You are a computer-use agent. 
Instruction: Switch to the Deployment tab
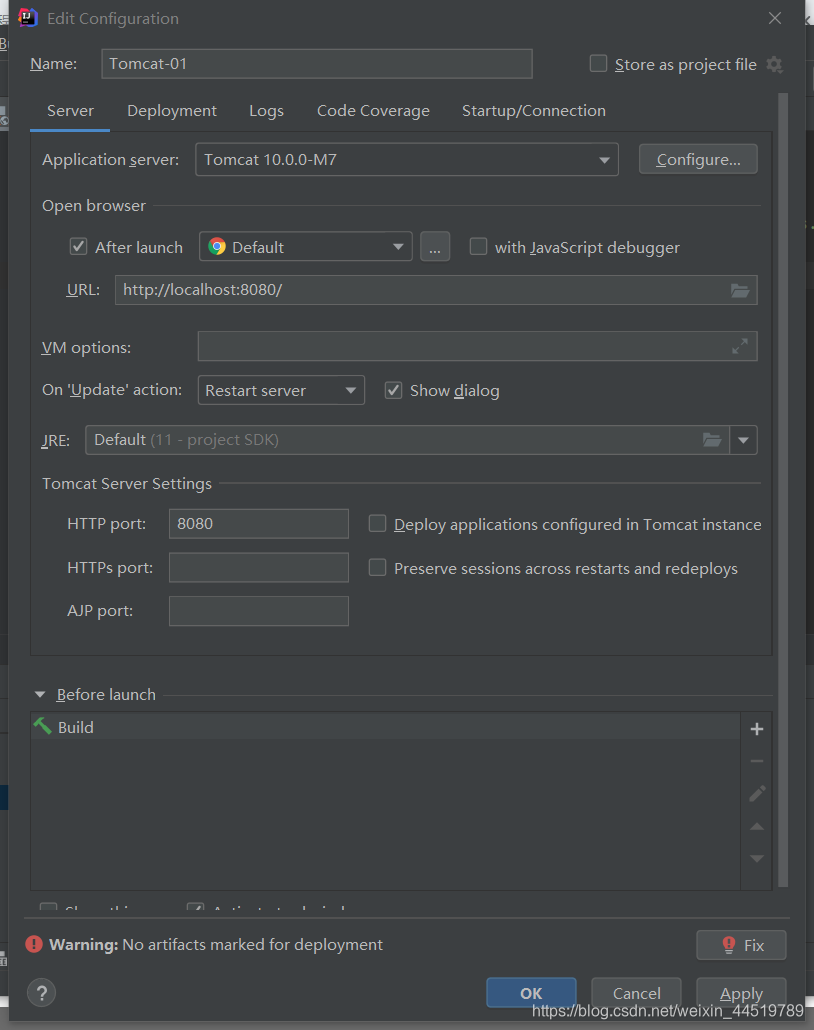pos(171,110)
